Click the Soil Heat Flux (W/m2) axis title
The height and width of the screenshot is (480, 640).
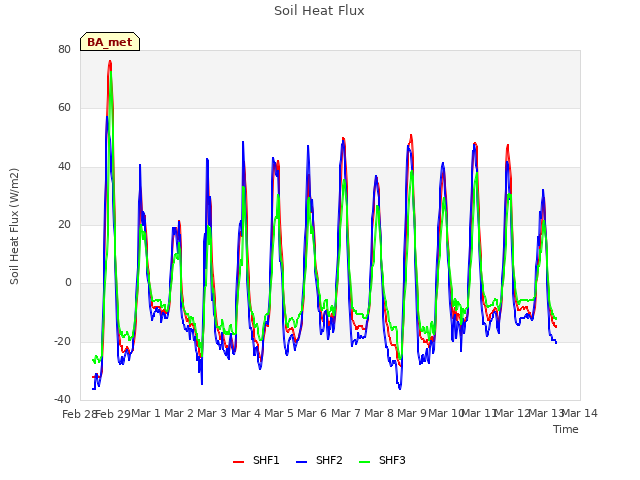14,226
